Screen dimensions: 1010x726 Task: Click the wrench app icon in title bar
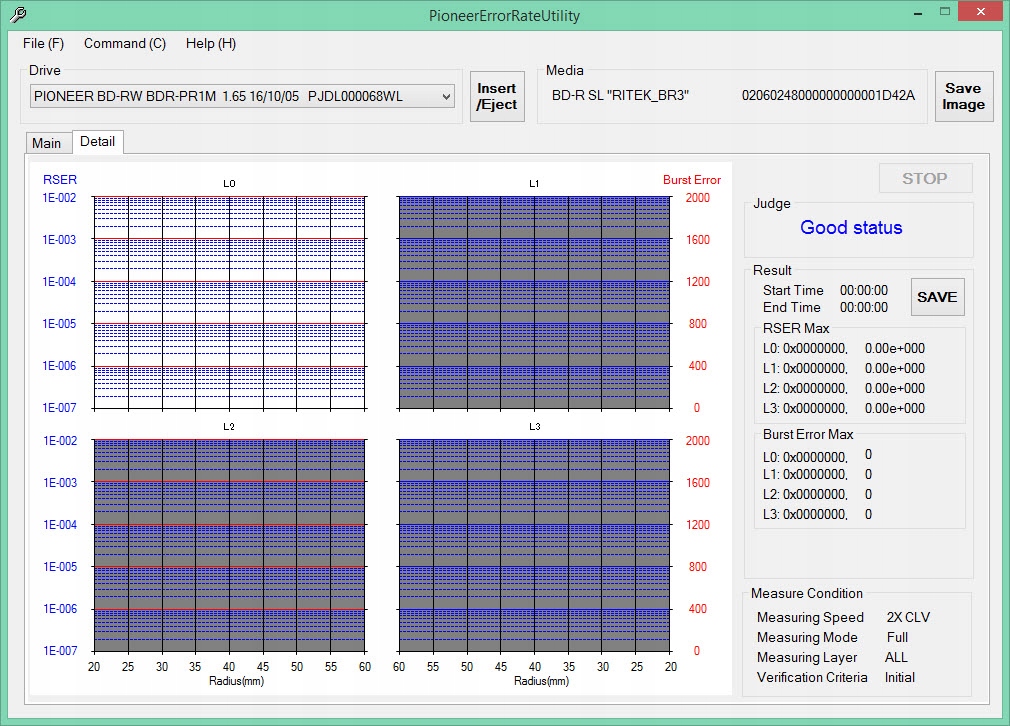pos(17,15)
